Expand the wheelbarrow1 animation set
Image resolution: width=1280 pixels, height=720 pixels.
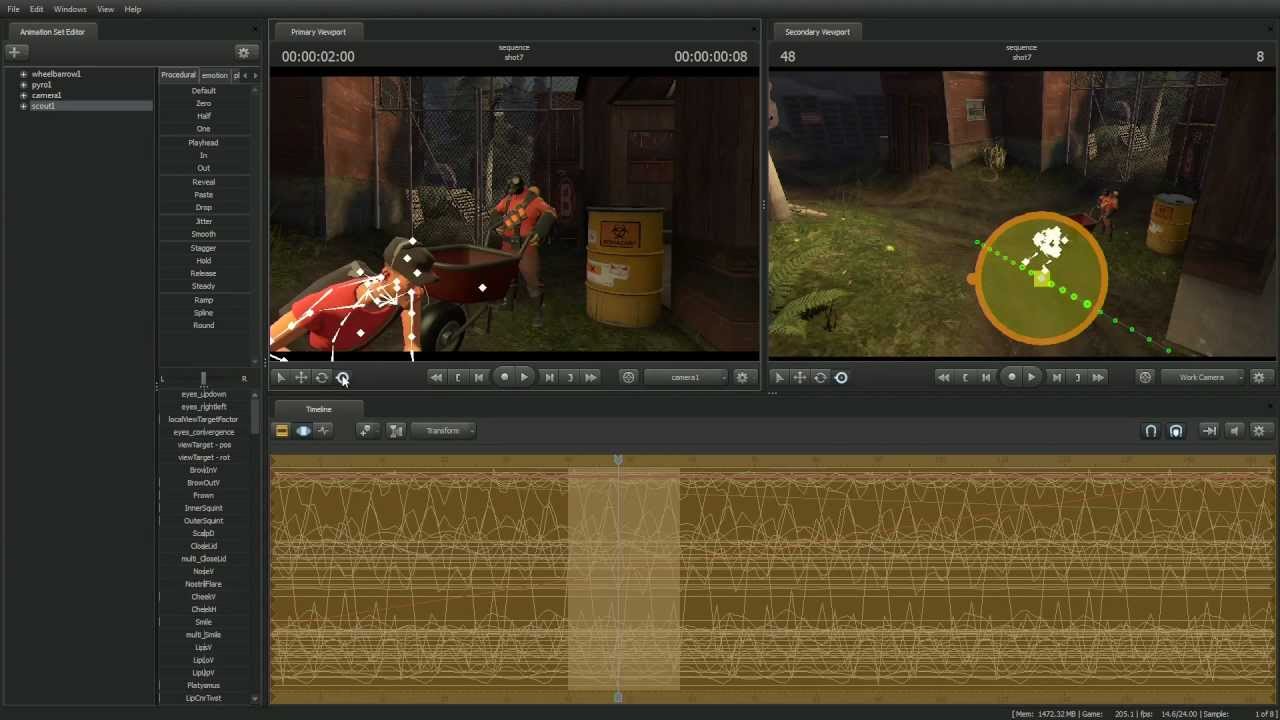coord(23,74)
